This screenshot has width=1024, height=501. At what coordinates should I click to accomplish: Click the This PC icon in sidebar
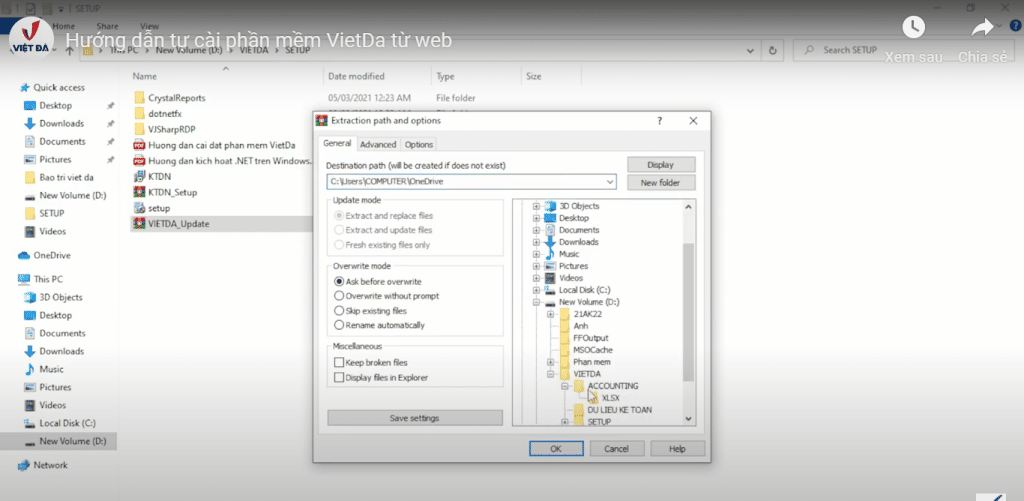[x=24, y=279]
